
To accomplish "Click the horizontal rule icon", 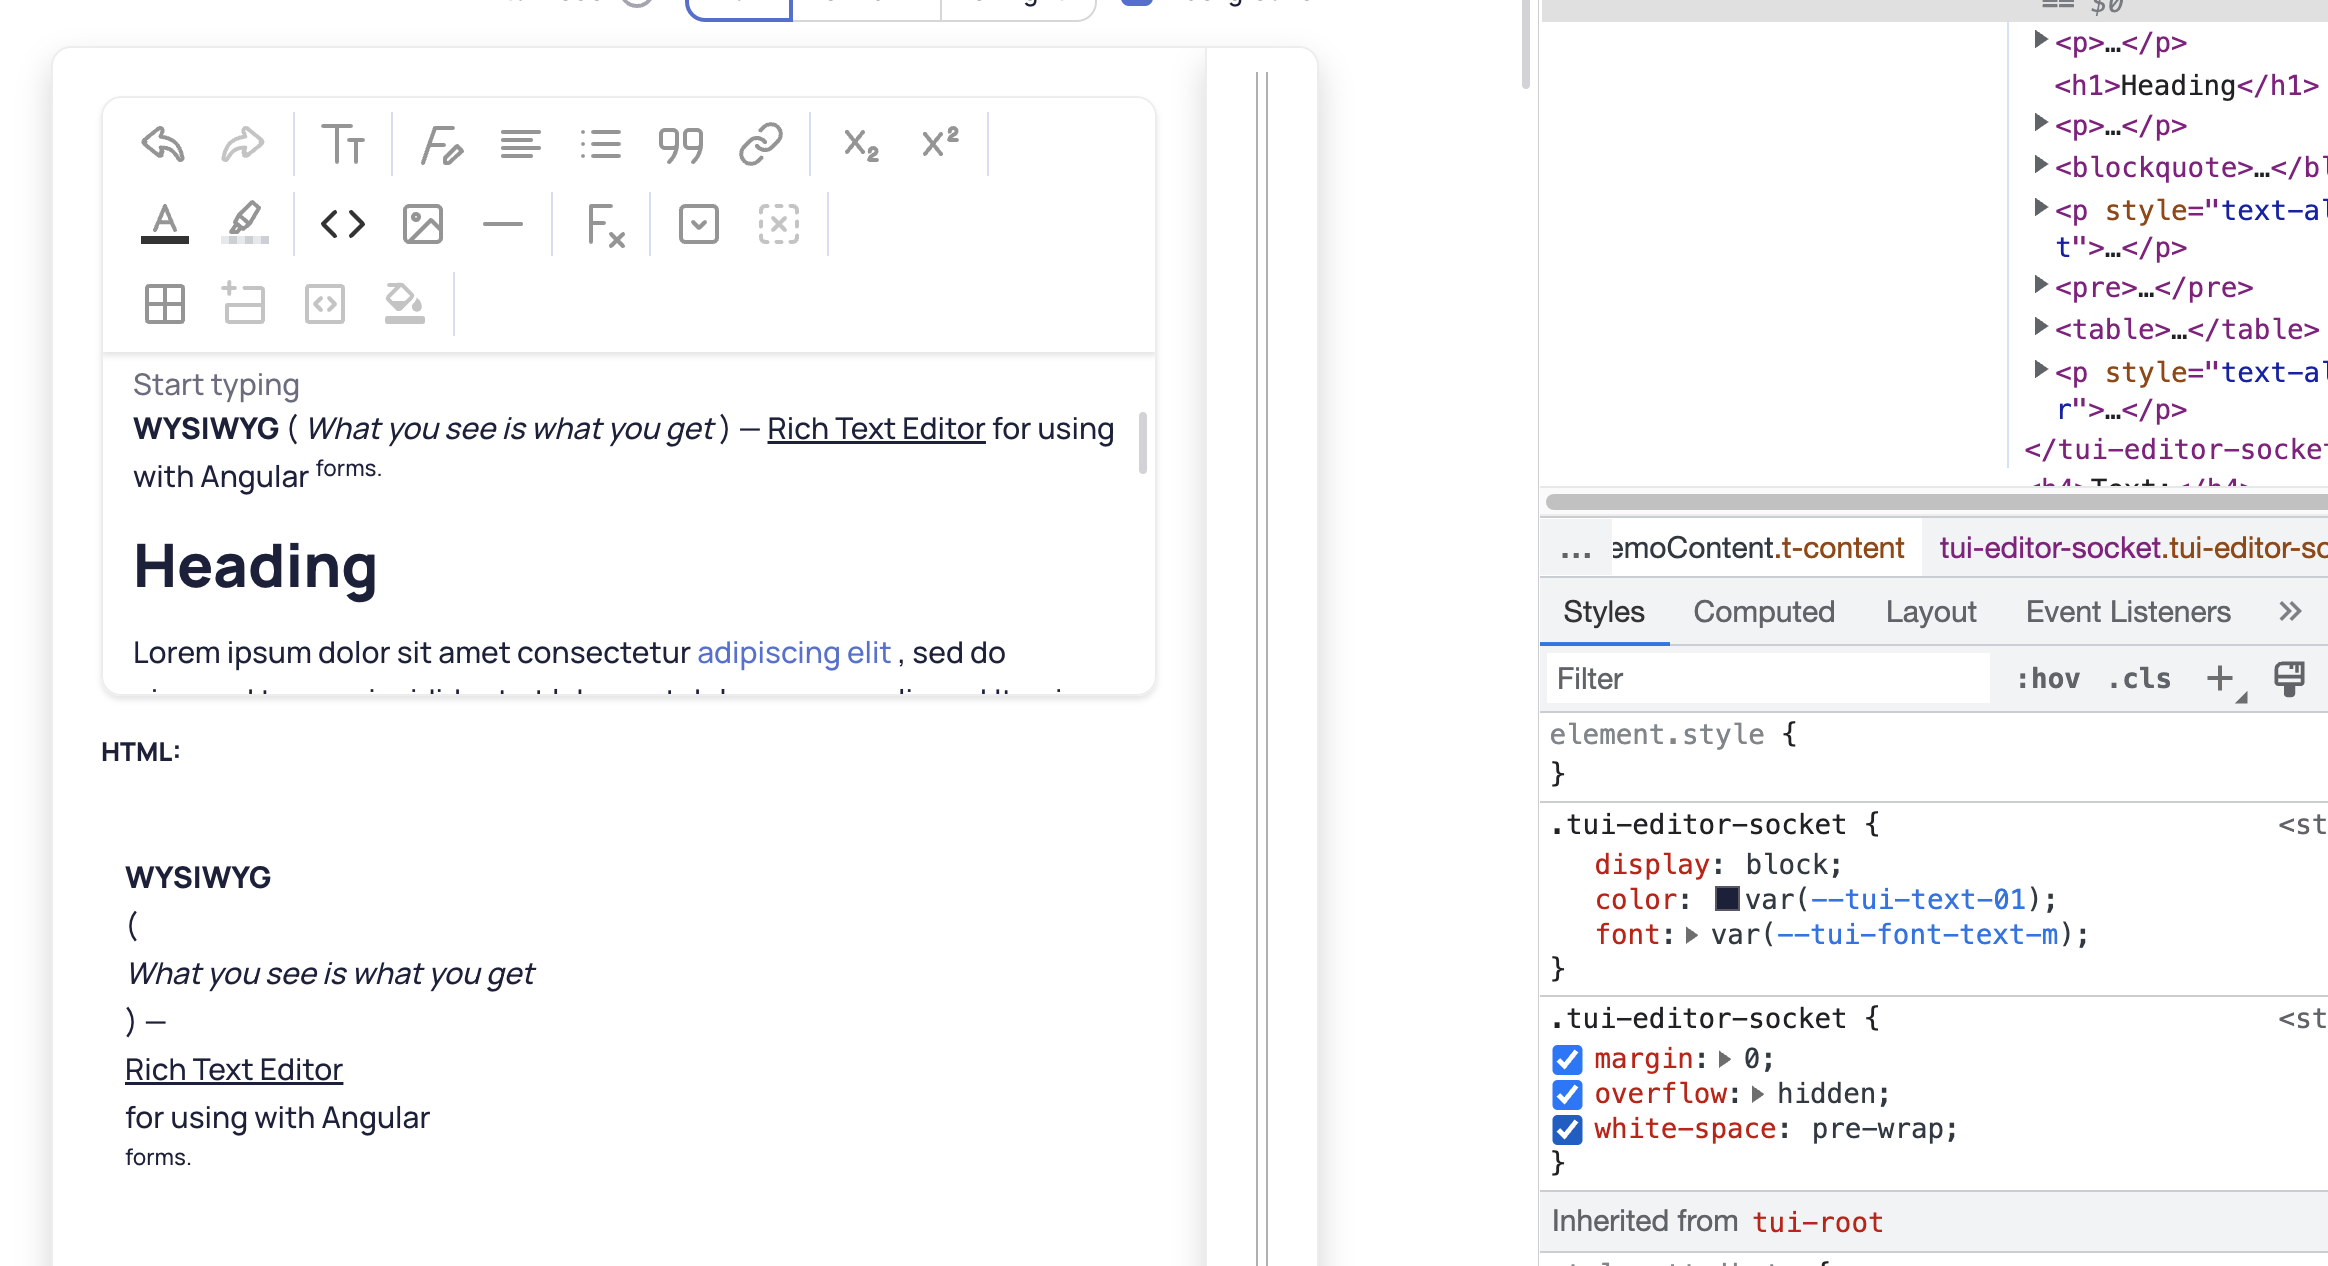I will [x=504, y=223].
